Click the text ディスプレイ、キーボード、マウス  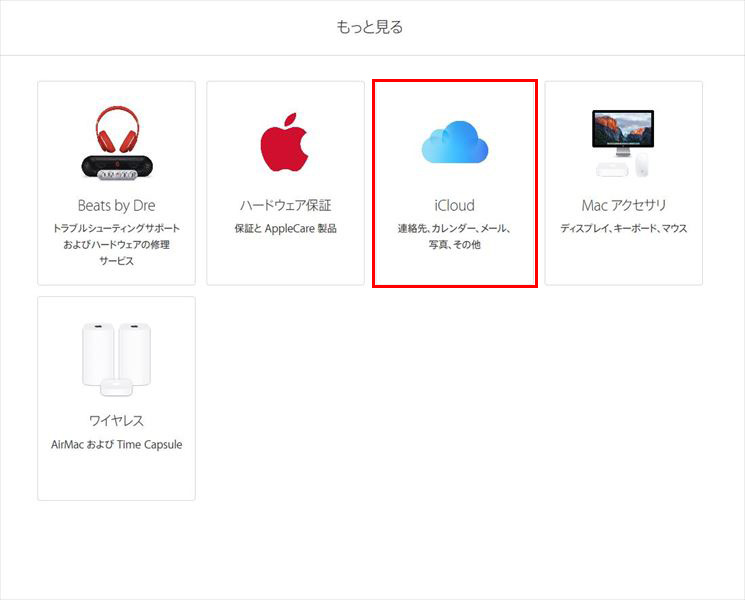click(624, 229)
